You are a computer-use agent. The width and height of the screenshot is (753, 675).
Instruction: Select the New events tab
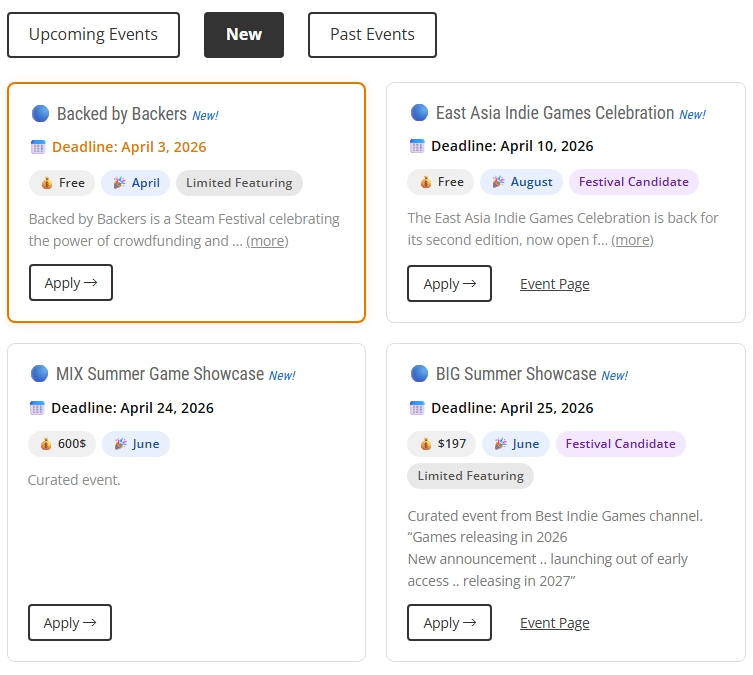[244, 35]
